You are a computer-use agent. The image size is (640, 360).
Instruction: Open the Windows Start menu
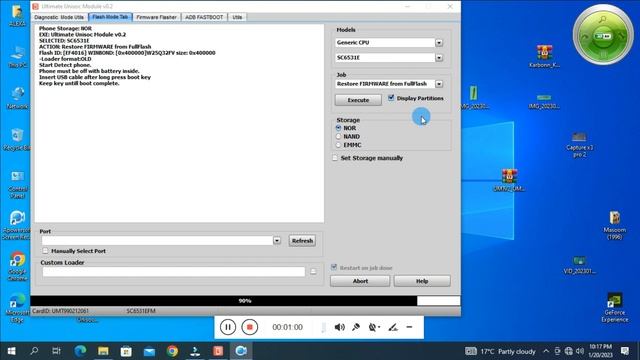pyautogui.click(x=11, y=351)
